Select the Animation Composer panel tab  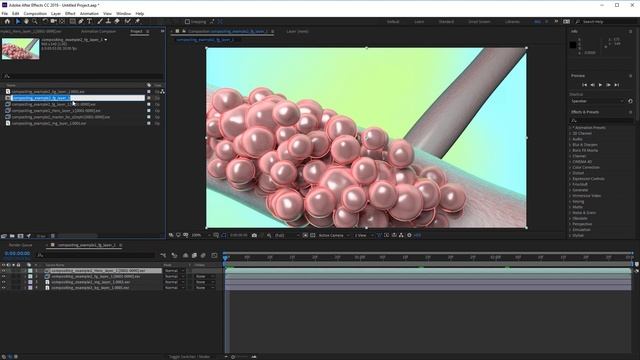click(98, 31)
